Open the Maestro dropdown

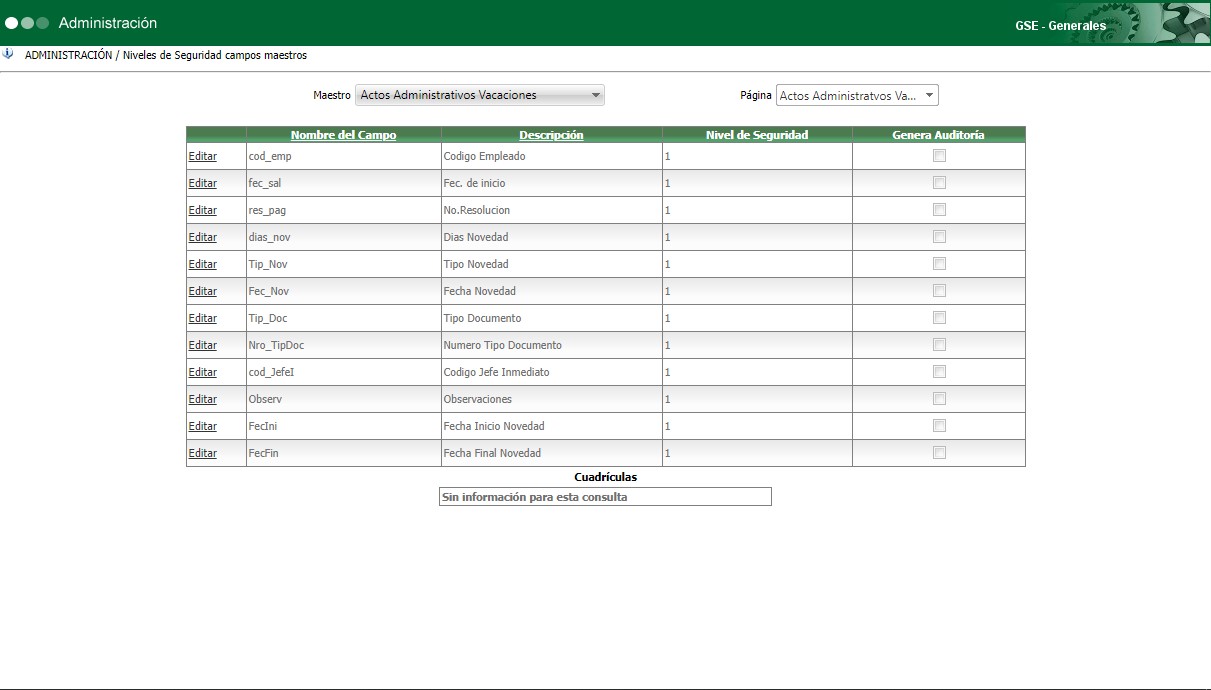pyautogui.click(x=480, y=96)
